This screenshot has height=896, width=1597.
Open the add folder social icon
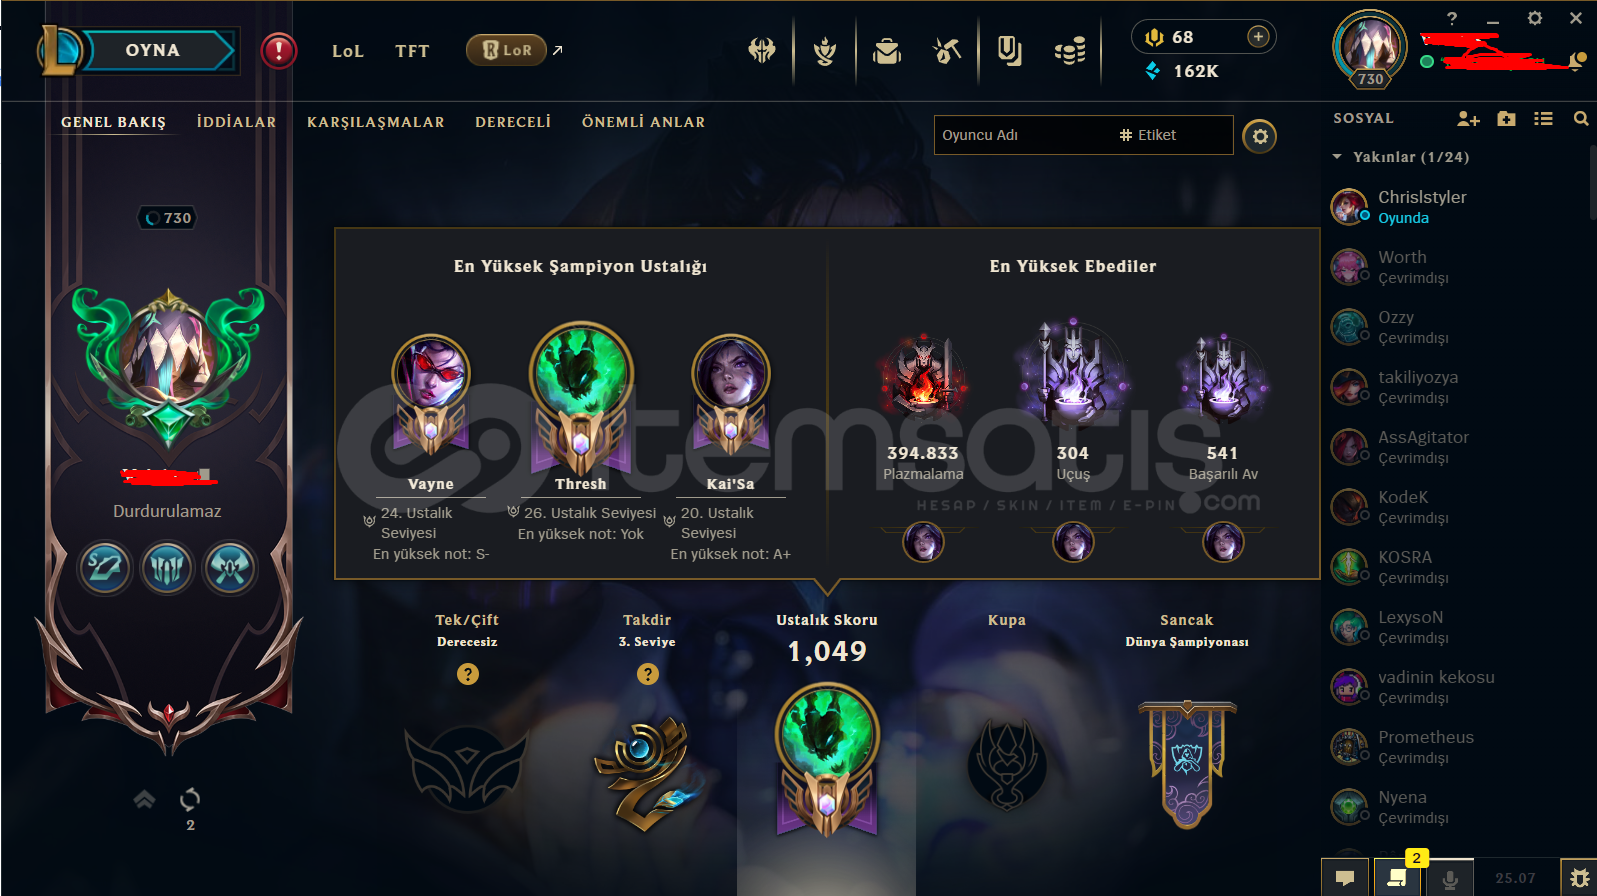coord(1506,119)
